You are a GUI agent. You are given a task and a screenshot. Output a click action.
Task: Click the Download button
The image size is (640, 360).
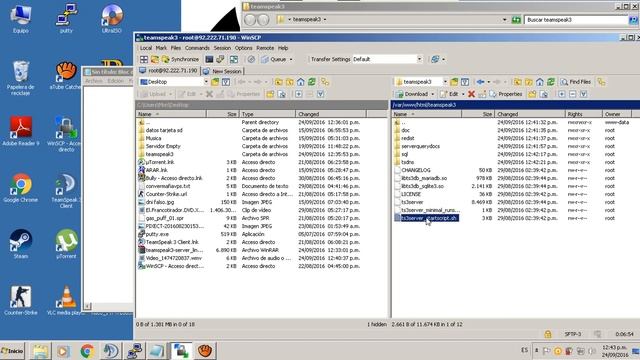(411, 94)
